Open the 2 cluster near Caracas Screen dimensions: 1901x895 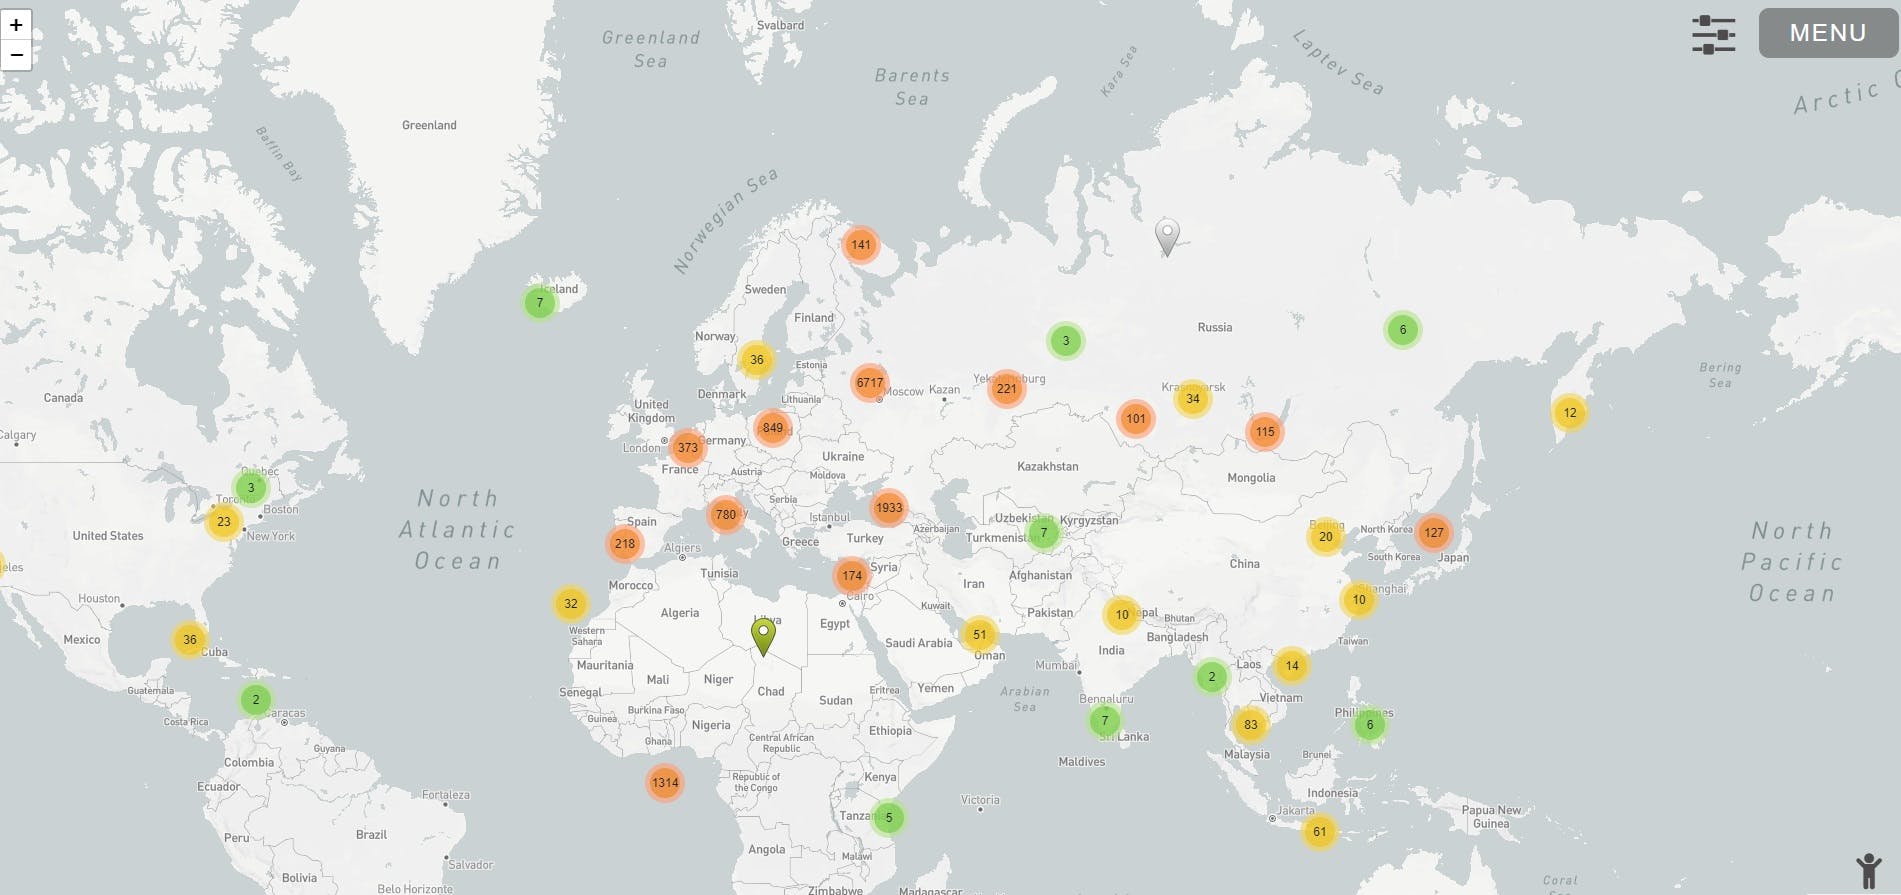click(x=256, y=700)
